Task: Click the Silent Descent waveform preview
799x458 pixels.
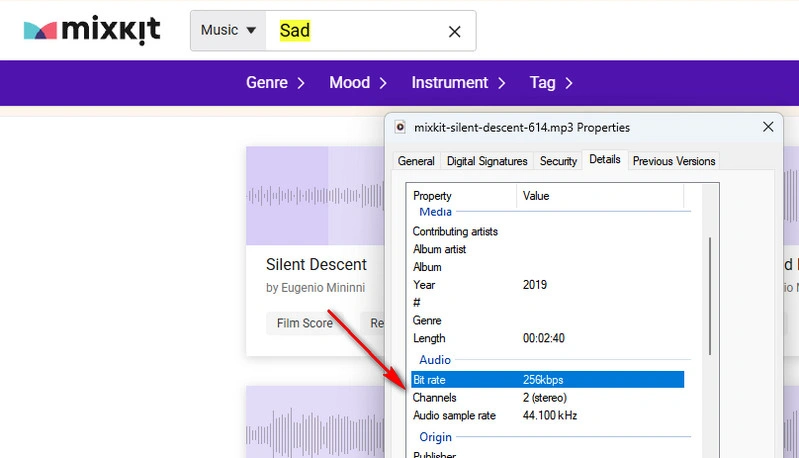Action: click(315, 196)
